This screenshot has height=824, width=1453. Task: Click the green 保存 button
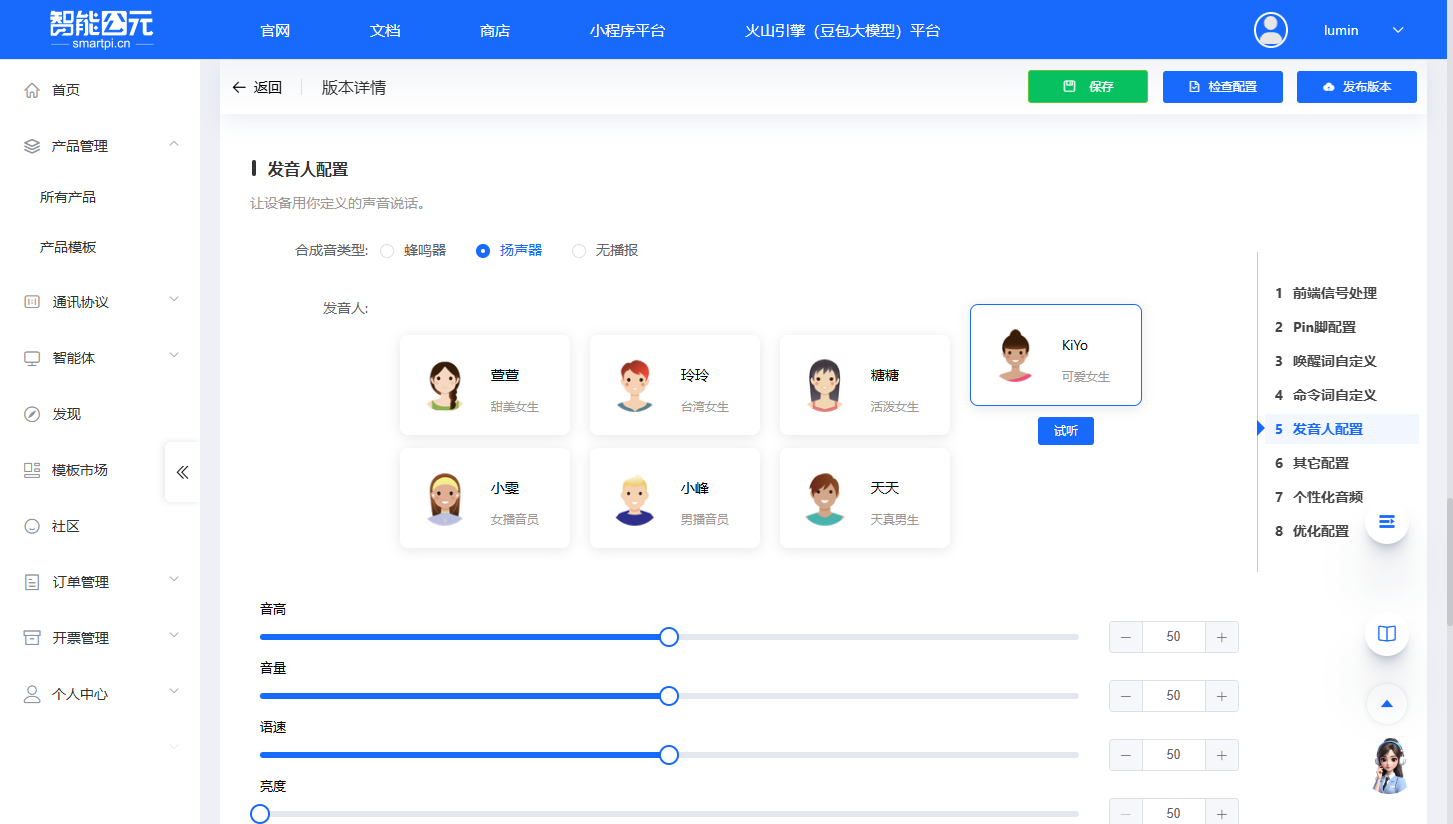click(x=1087, y=86)
